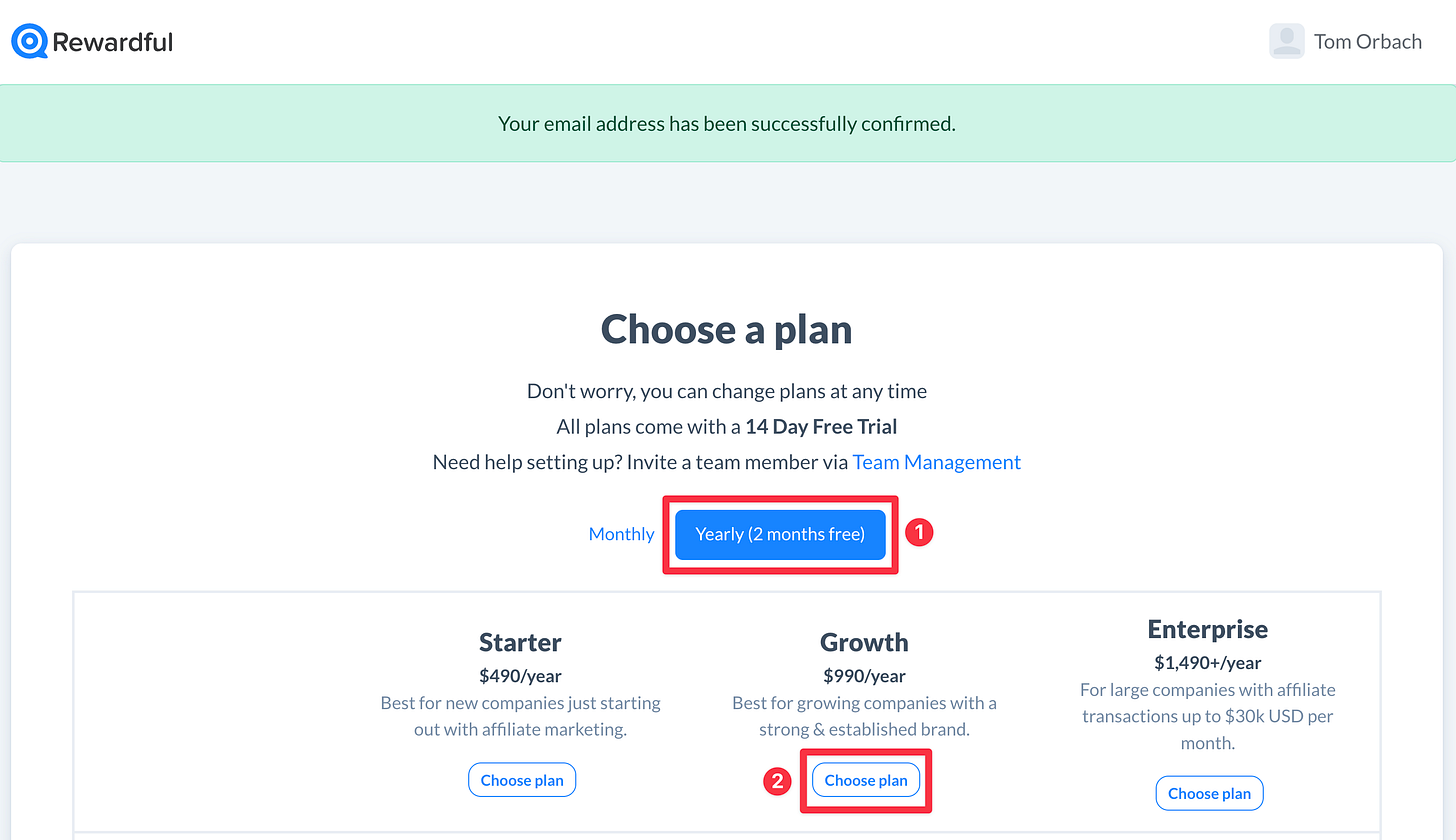Open the Team Management link

coord(937,462)
